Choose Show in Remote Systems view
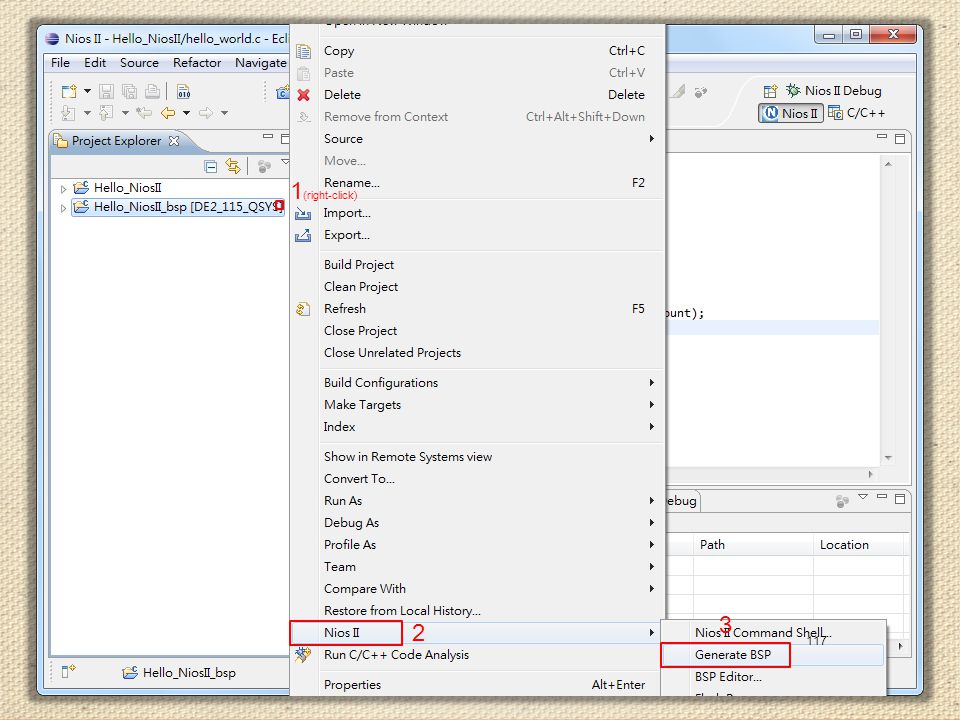Viewport: 960px width, 720px height. [478, 457]
